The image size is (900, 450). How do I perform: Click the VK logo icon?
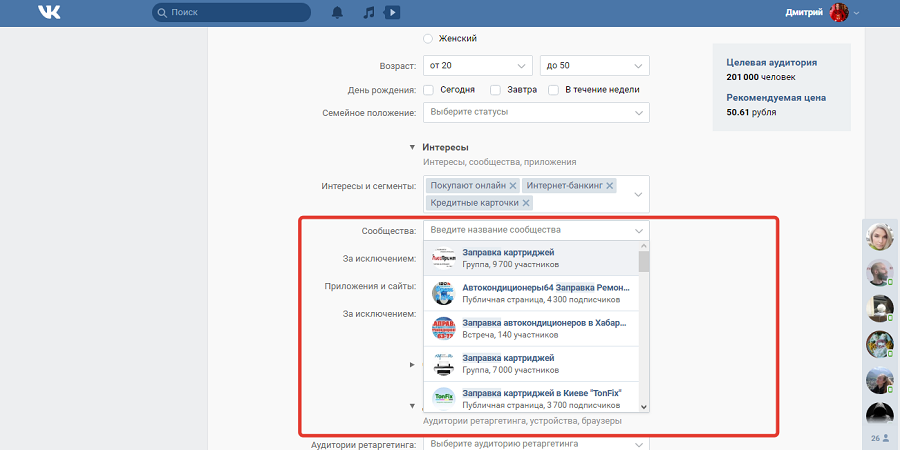click(x=49, y=13)
